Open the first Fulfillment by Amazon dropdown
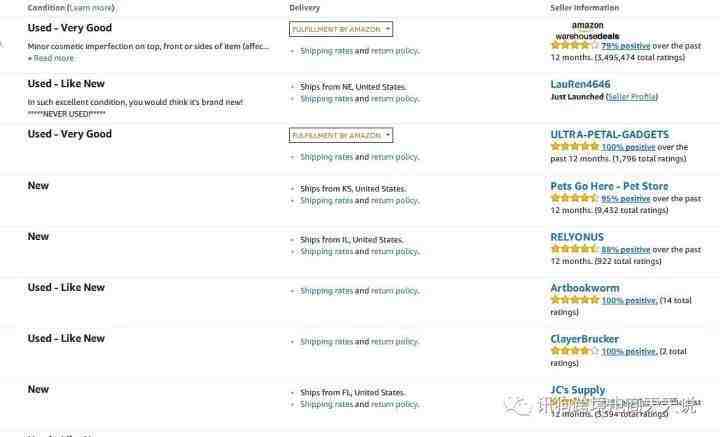This screenshot has width=720, height=437. coord(341,29)
